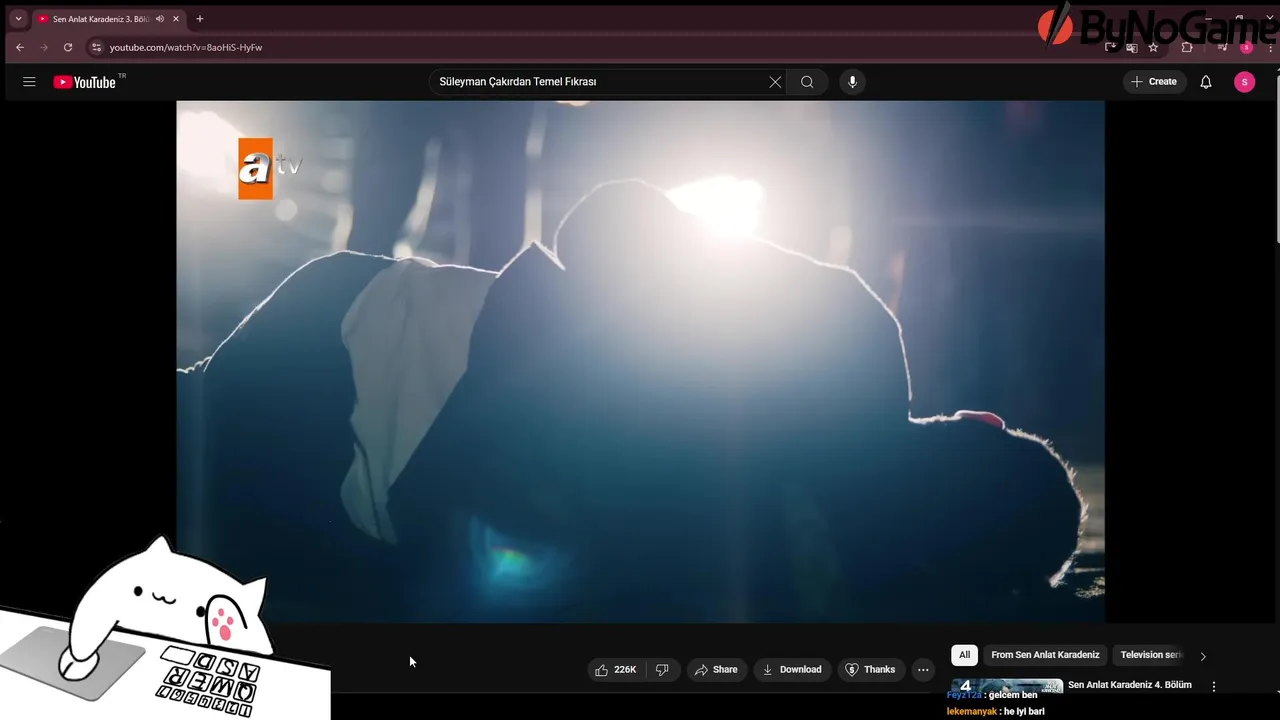Run search with the magnifier button

[807, 82]
